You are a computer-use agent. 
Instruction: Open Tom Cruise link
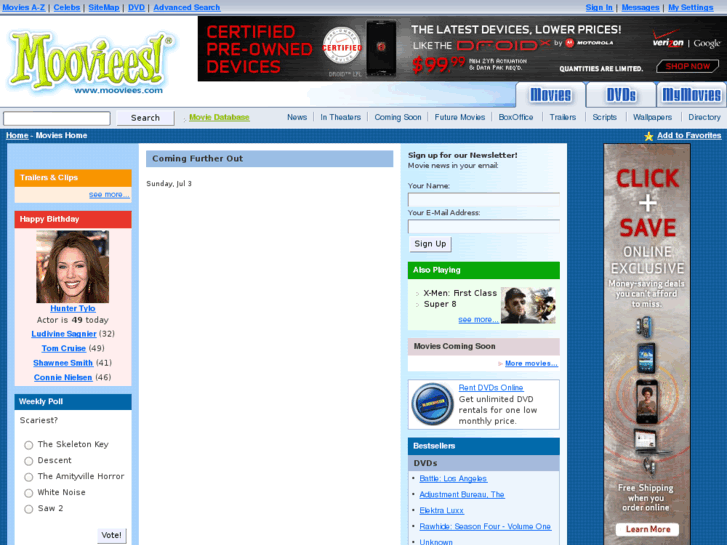pos(64,348)
